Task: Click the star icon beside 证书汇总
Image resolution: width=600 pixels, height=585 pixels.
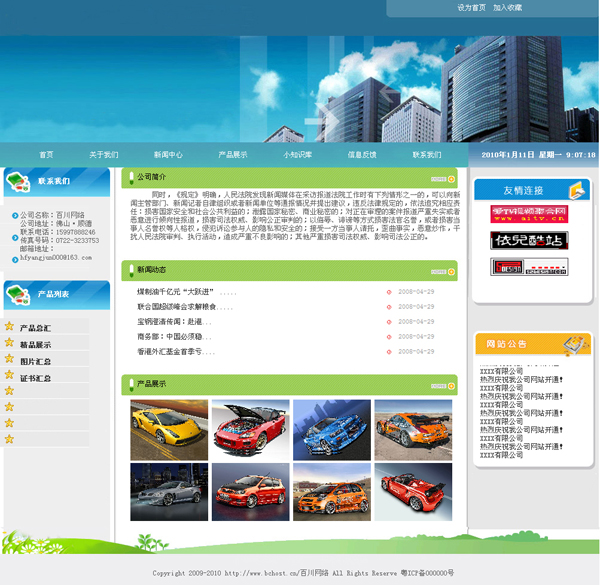Action: coord(10,377)
